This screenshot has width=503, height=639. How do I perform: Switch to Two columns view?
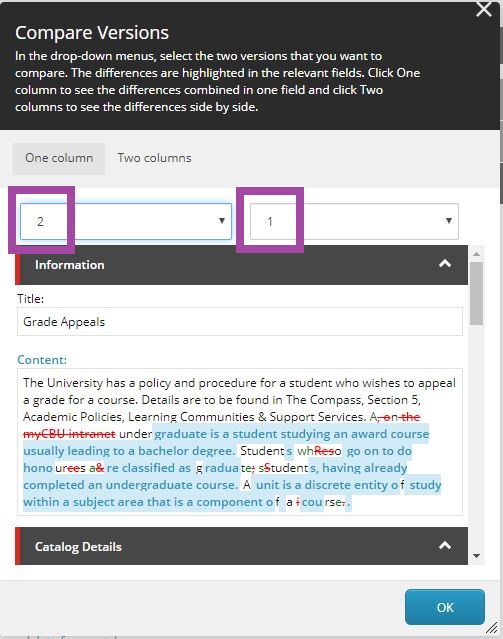click(154, 158)
